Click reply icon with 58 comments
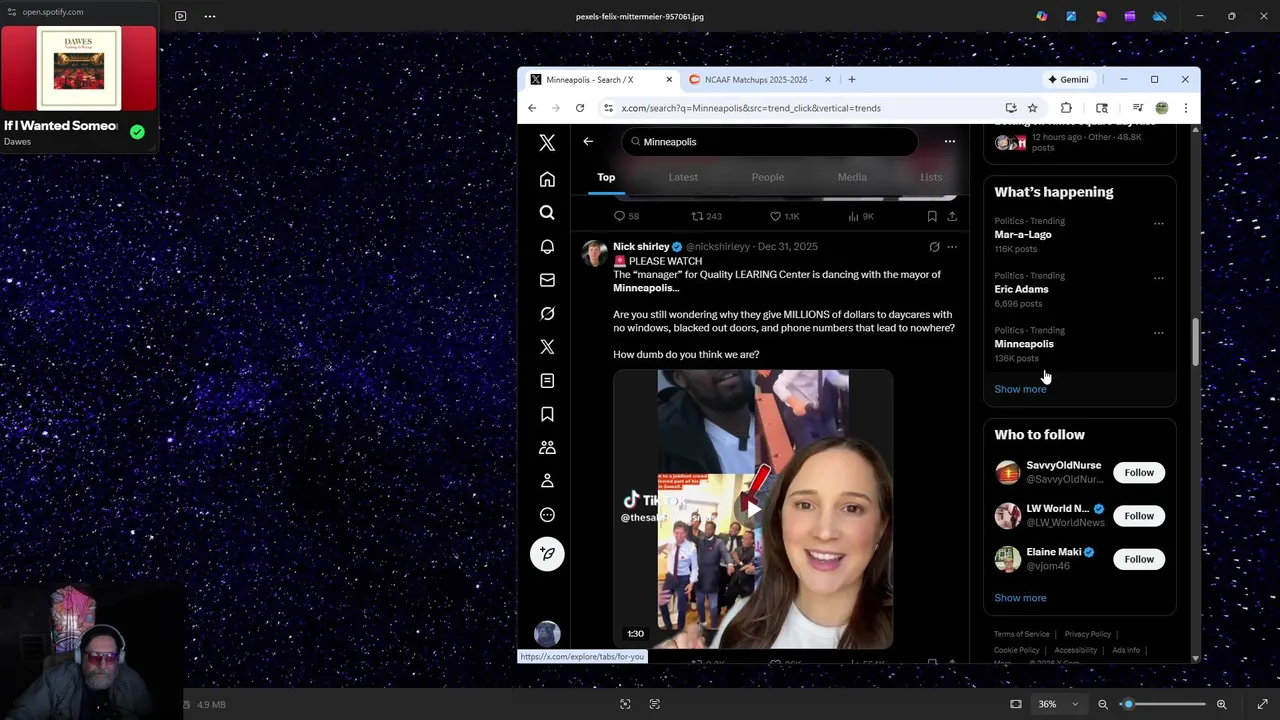 click(x=619, y=216)
